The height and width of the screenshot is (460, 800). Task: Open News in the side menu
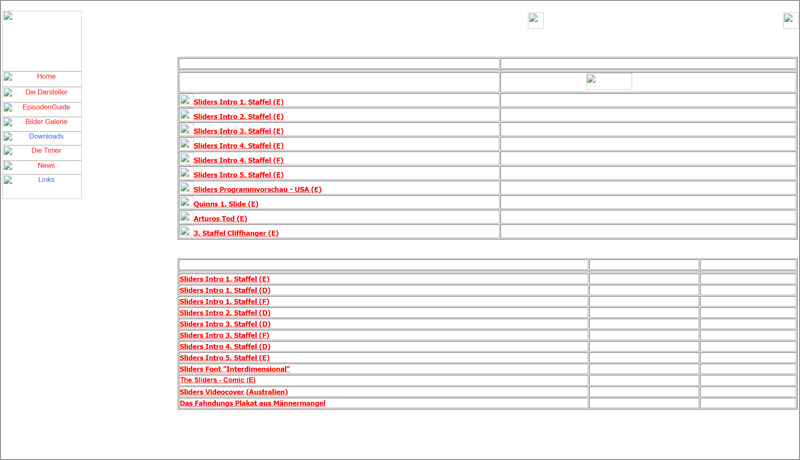46,165
